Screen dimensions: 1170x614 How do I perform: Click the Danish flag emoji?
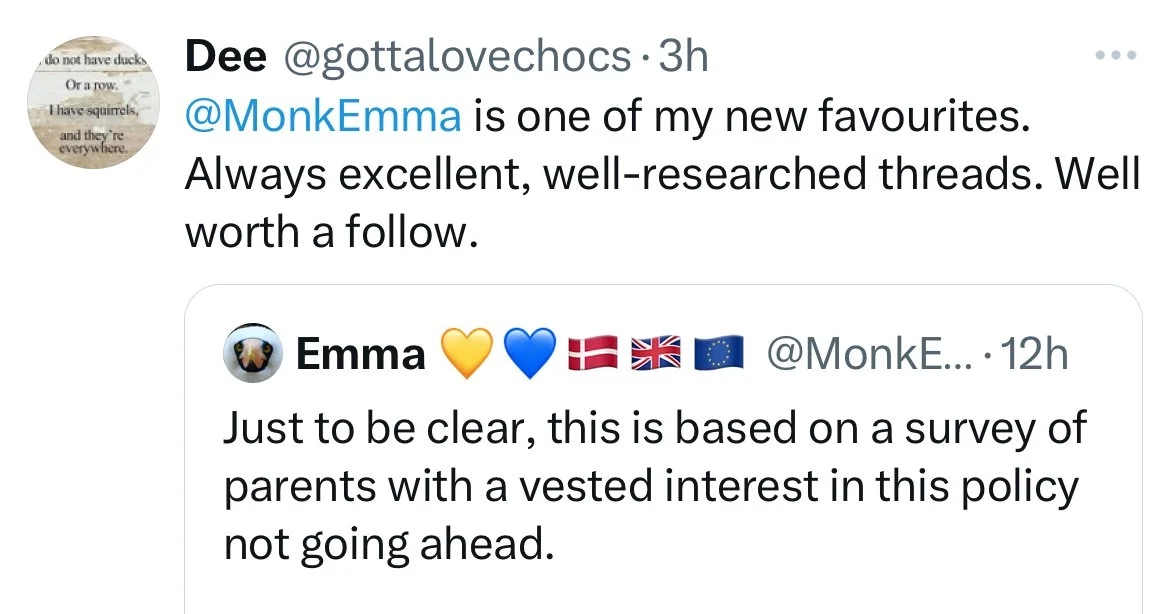(591, 355)
